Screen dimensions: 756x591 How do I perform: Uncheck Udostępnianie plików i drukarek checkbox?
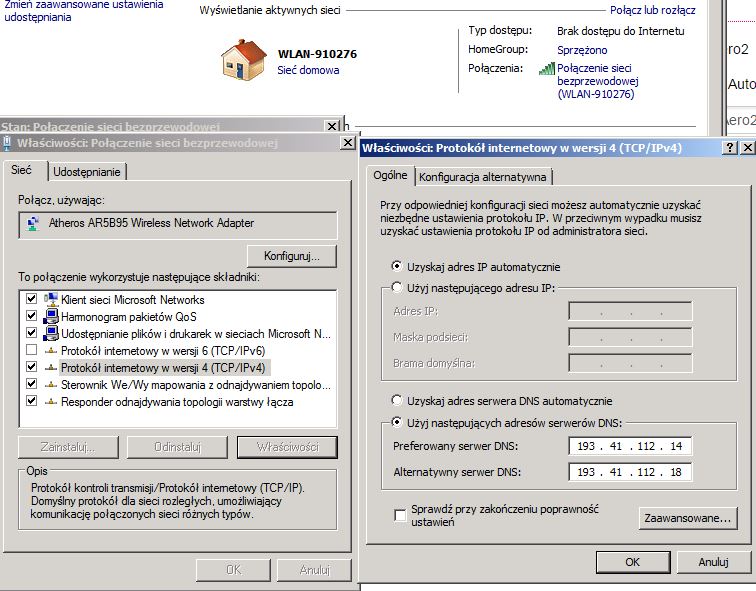click(x=32, y=334)
